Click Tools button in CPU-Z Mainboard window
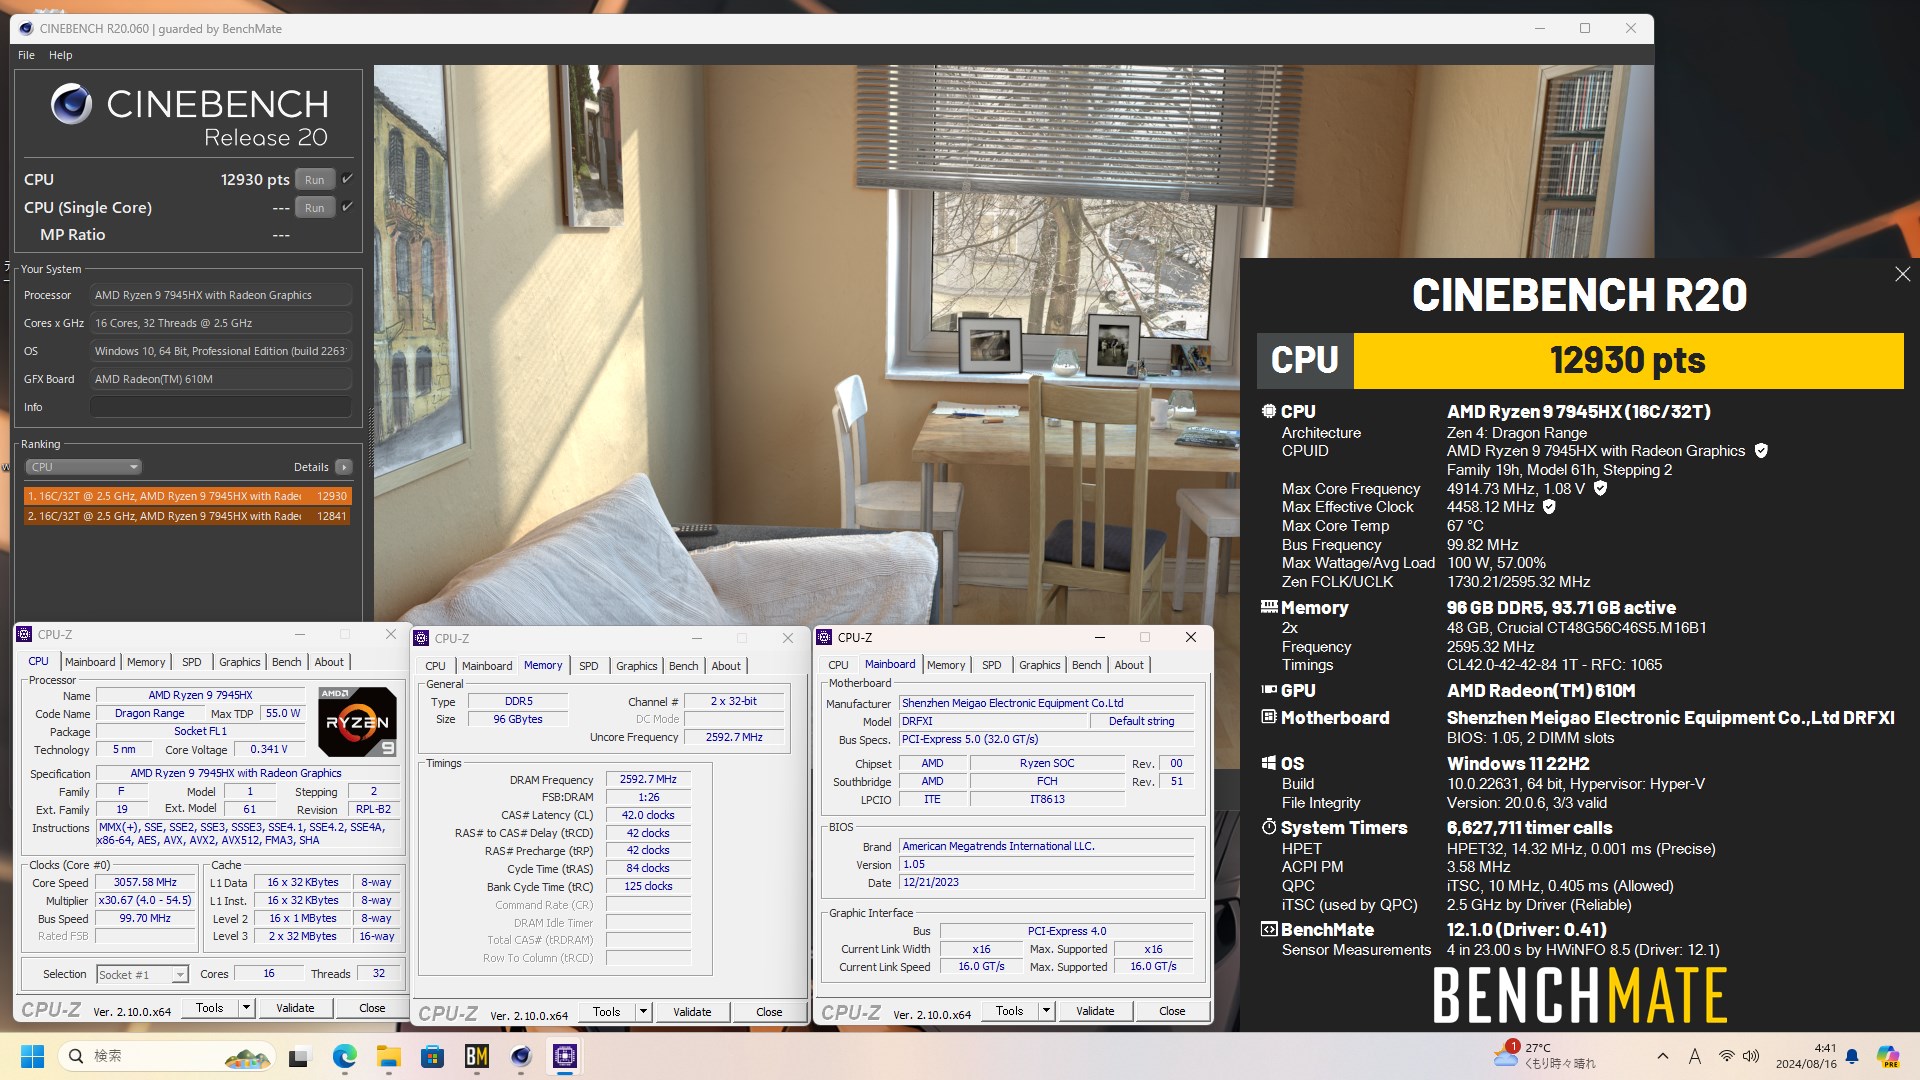Viewport: 1920px width, 1080px height. (x=1010, y=1011)
